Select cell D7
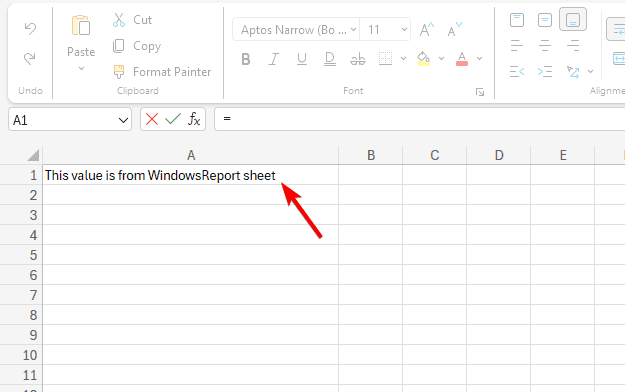This screenshot has width=625, height=392. 499,295
